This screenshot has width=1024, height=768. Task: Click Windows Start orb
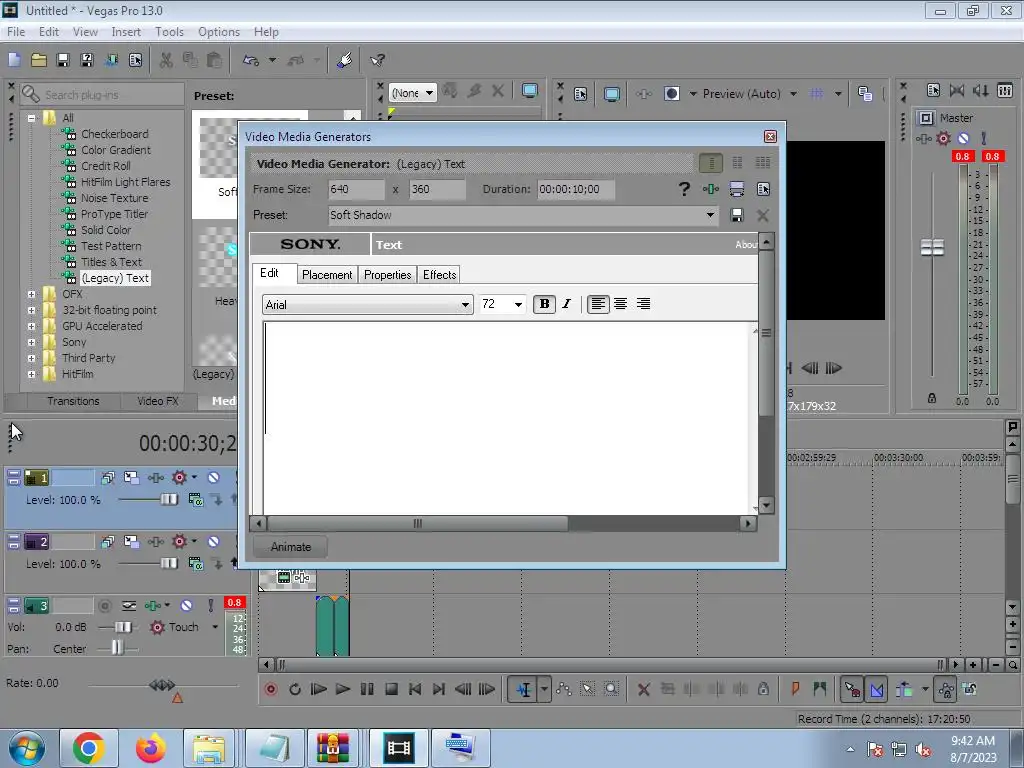point(26,748)
